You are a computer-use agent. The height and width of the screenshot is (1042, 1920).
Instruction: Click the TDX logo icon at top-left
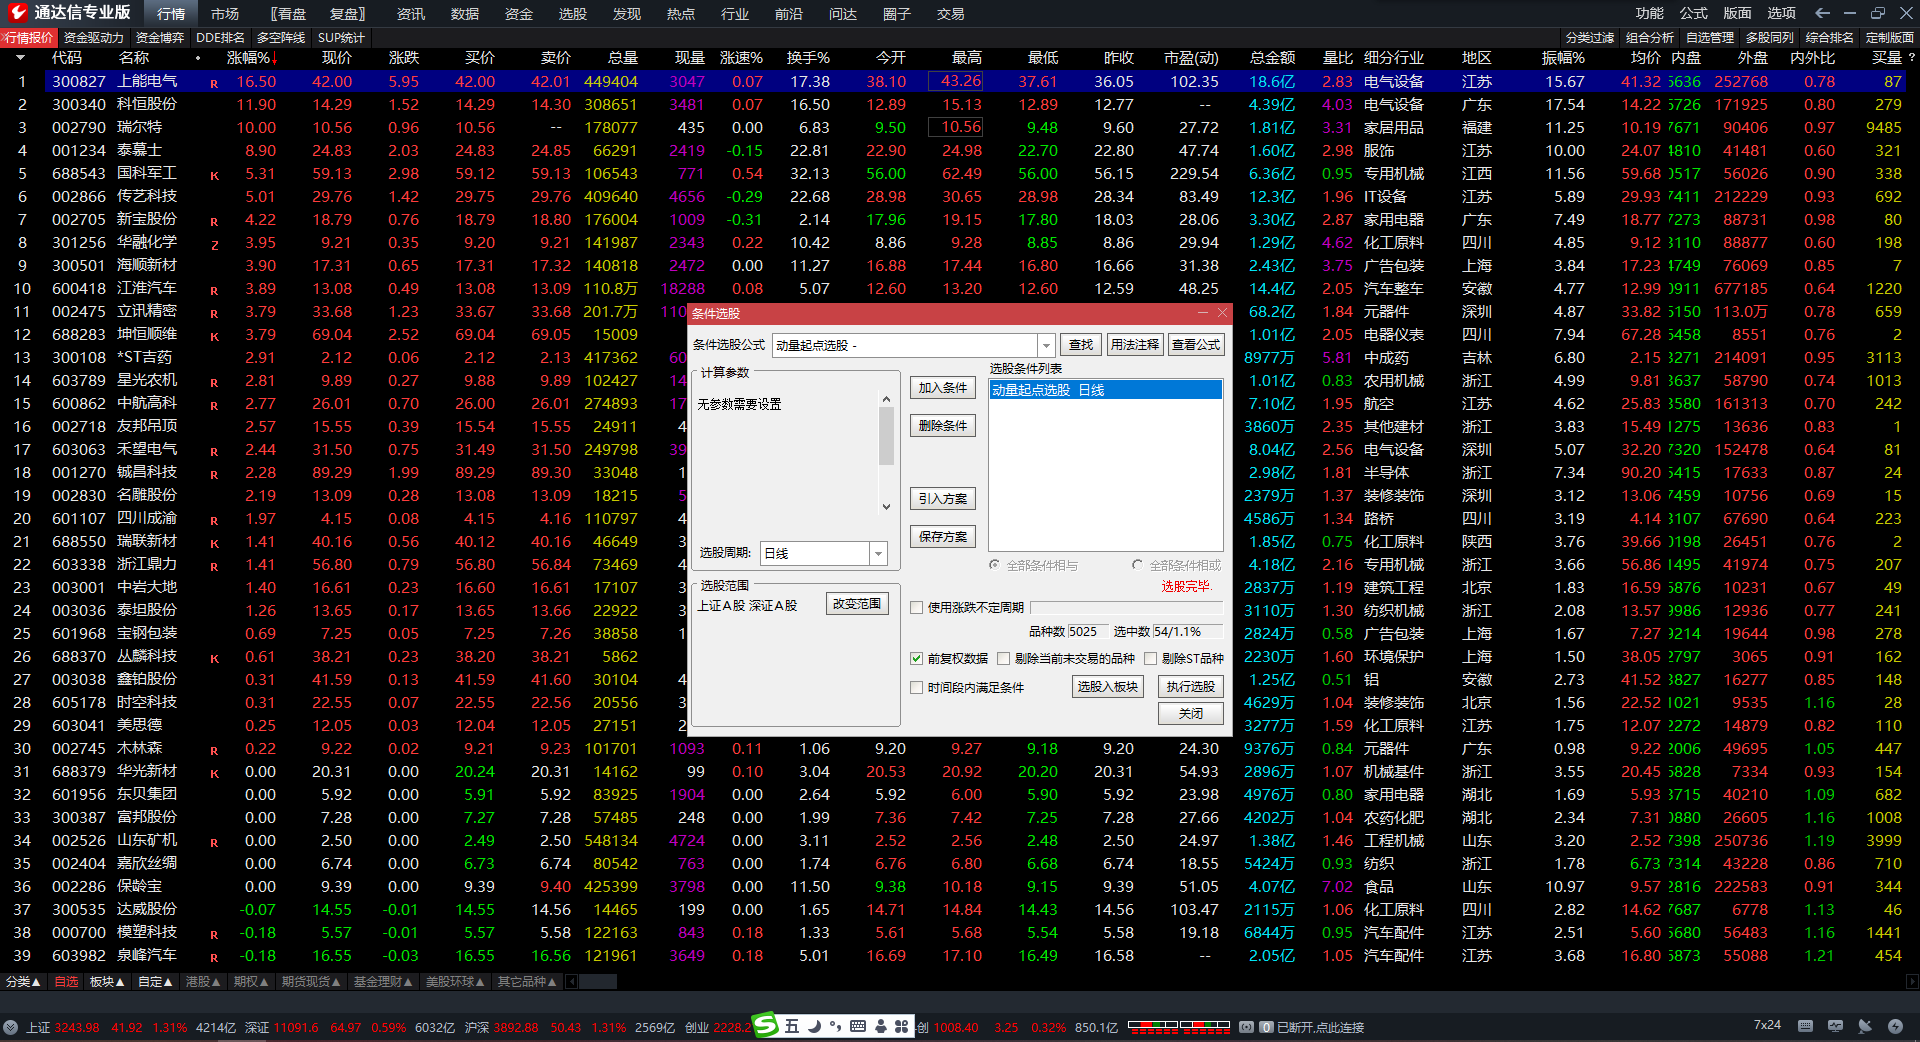tap(17, 13)
